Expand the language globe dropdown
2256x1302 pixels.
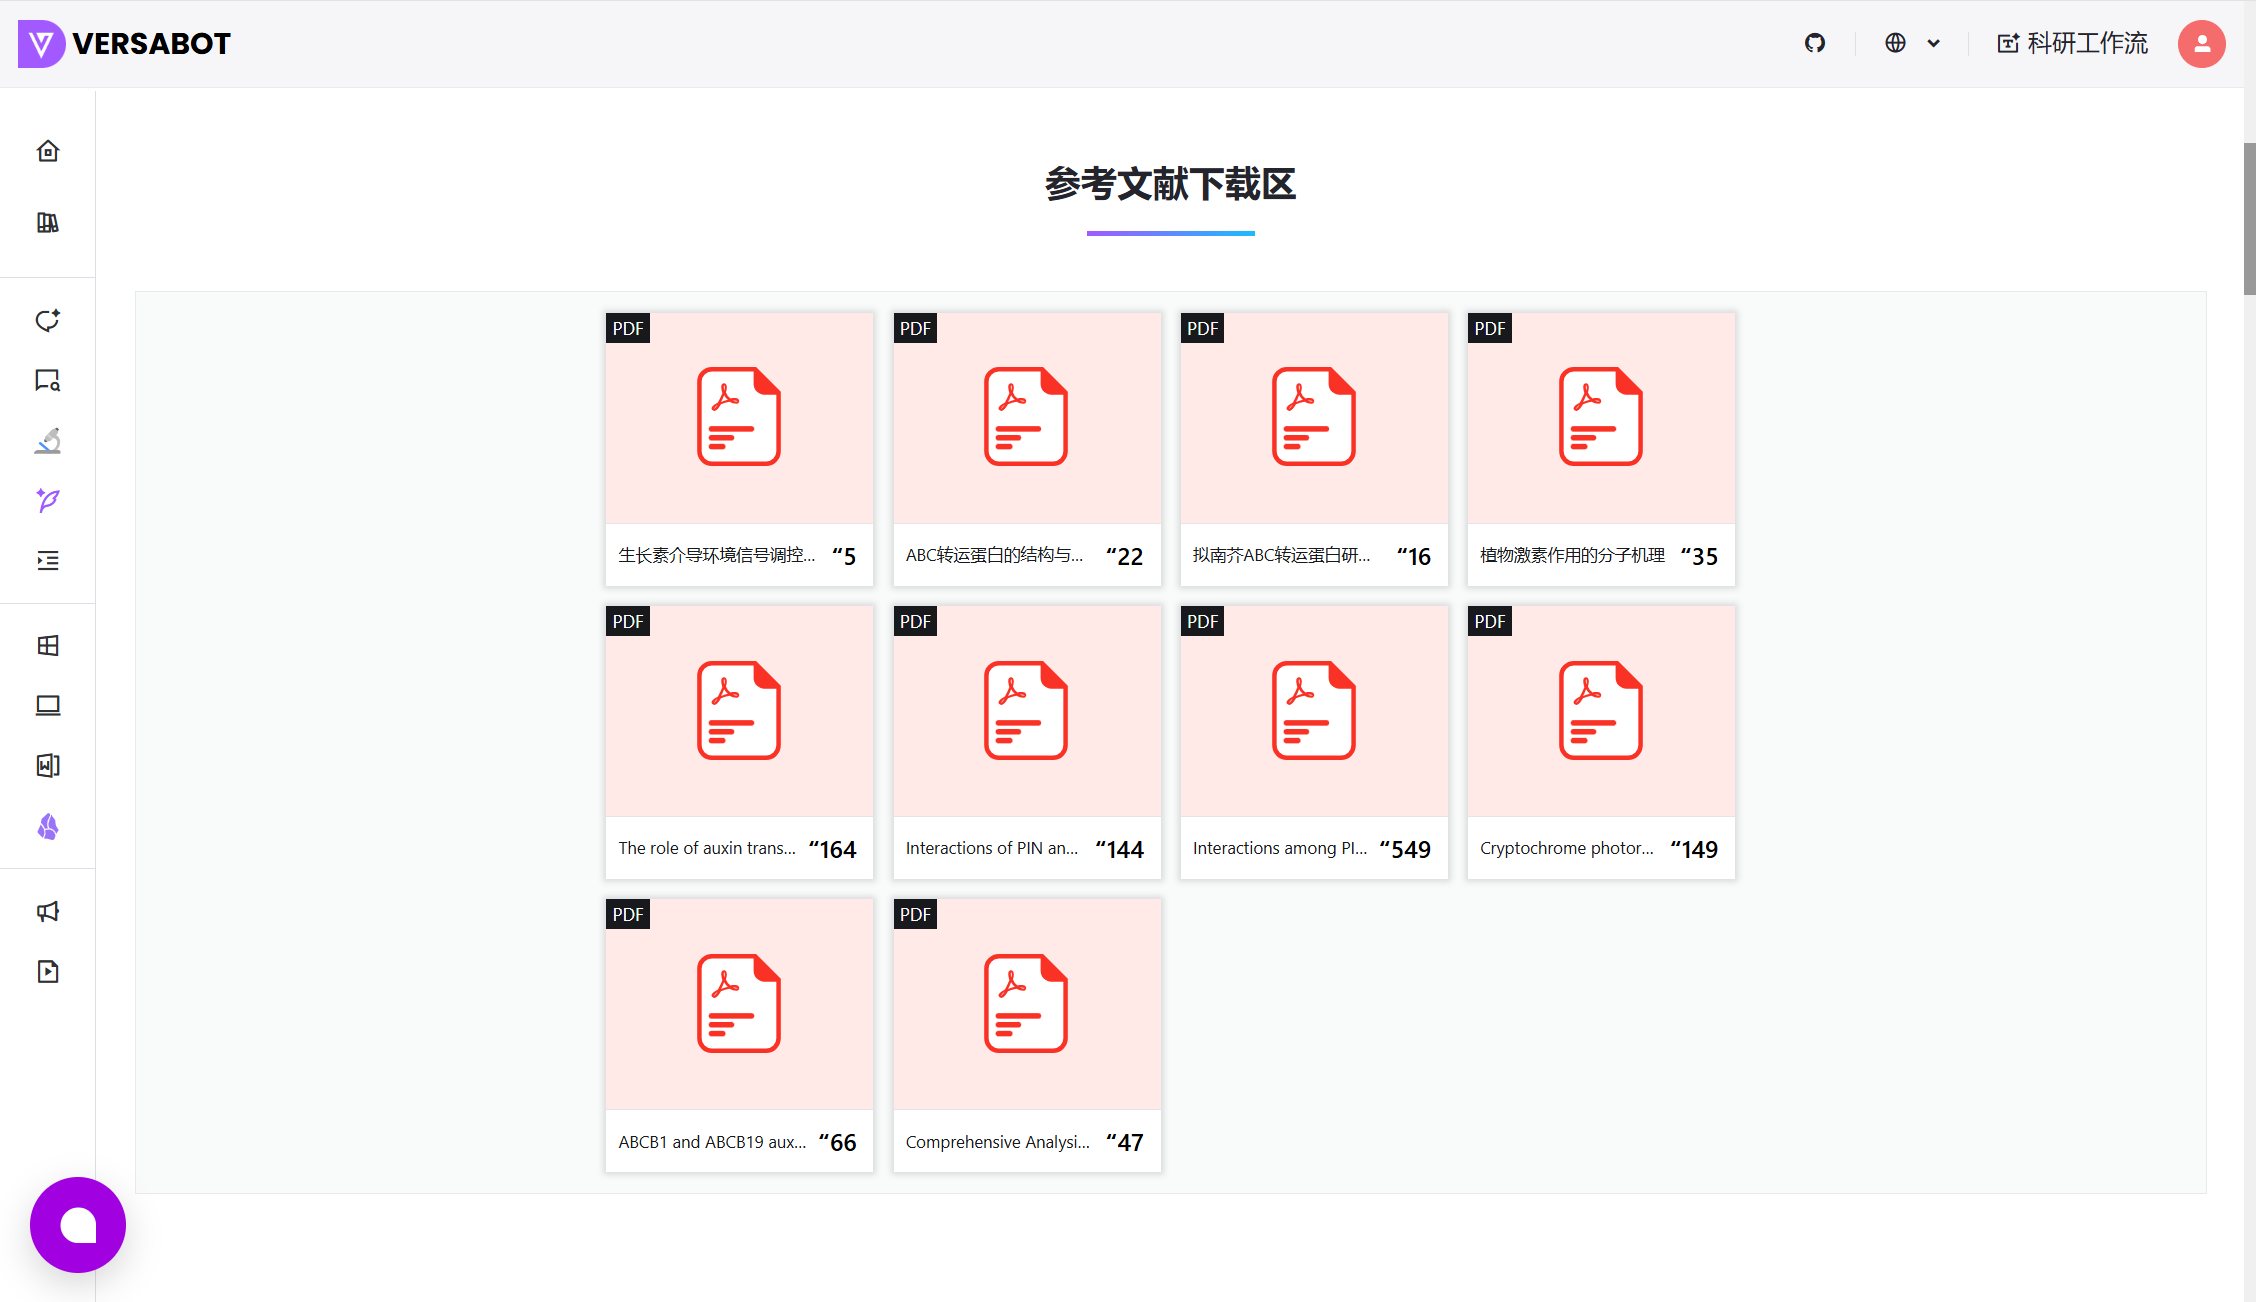pyautogui.click(x=1912, y=43)
